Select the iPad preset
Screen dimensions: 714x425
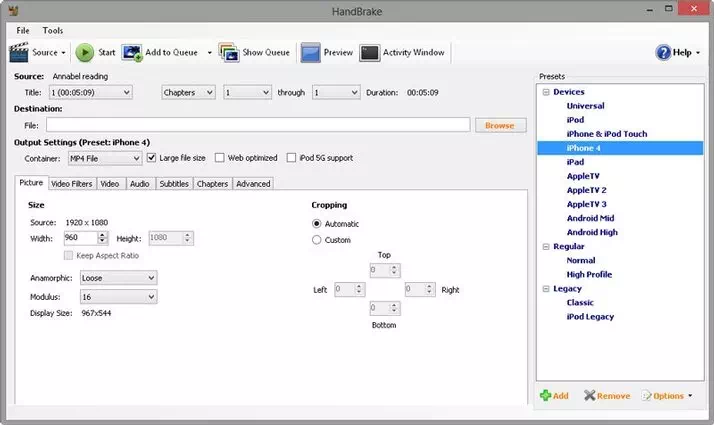(x=576, y=162)
